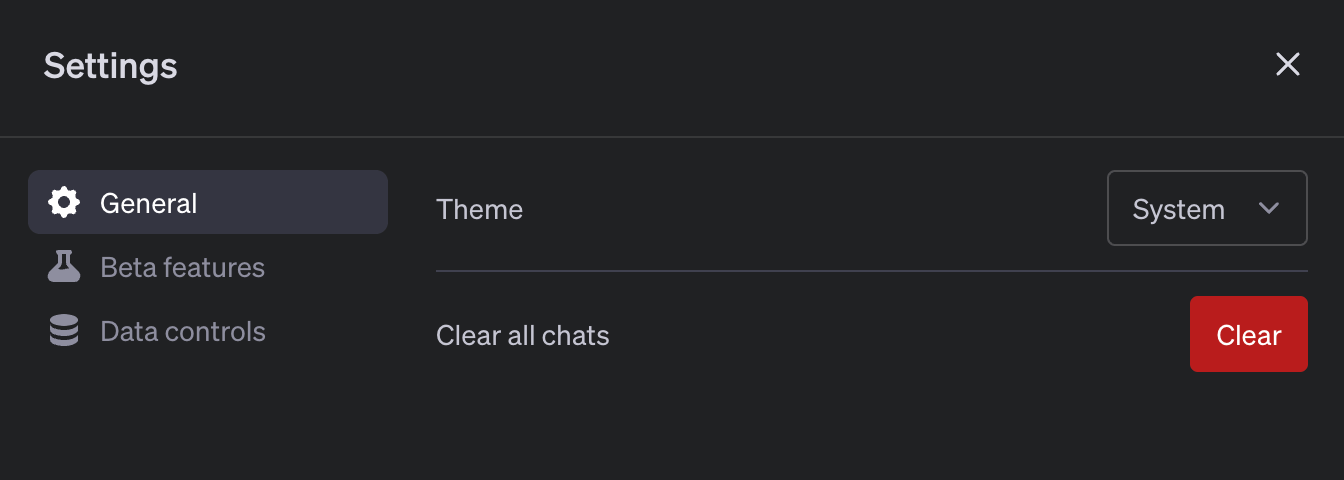Click the database stack icon for Data controls
Screen dimensions: 1344x480
click(64, 331)
